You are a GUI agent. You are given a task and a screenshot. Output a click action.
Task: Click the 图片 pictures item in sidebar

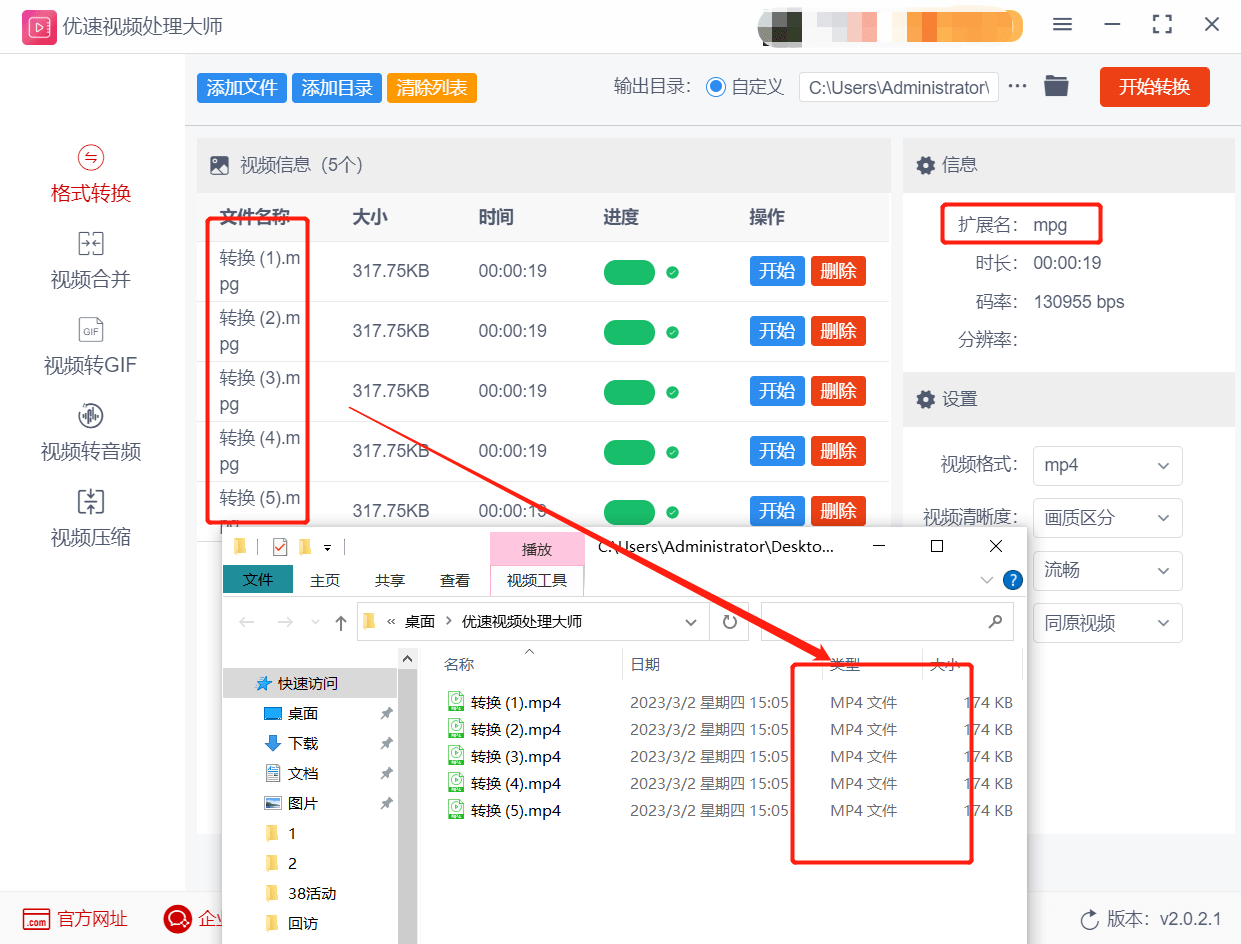303,803
